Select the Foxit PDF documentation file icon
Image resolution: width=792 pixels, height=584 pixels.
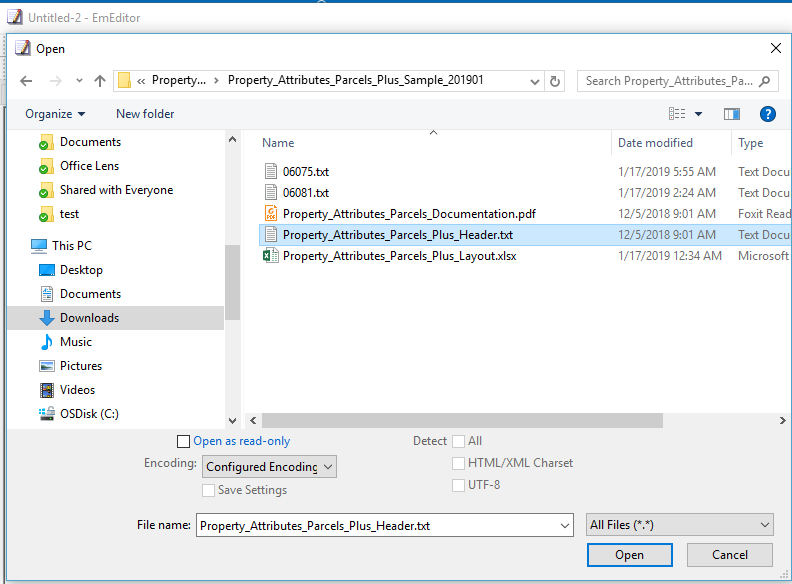tap(270, 214)
